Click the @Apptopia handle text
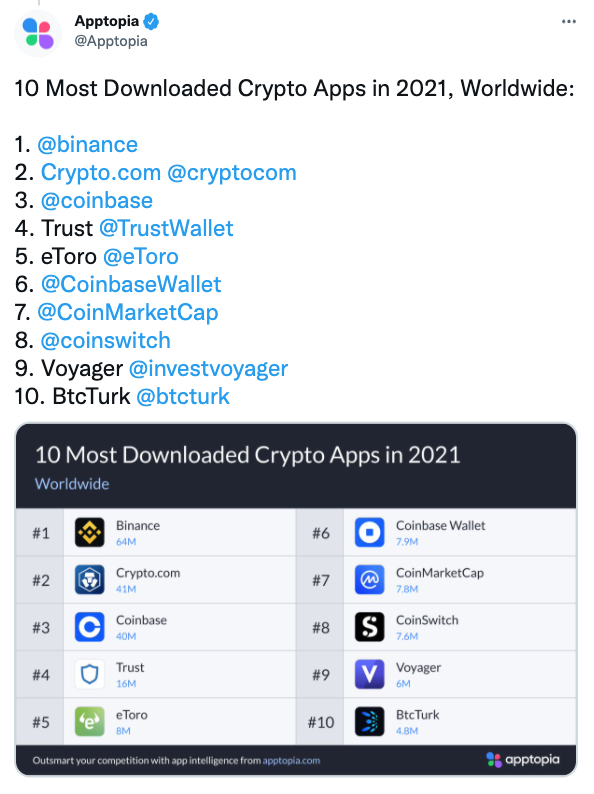Screen dimensions: 594x794 pos(111,41)
